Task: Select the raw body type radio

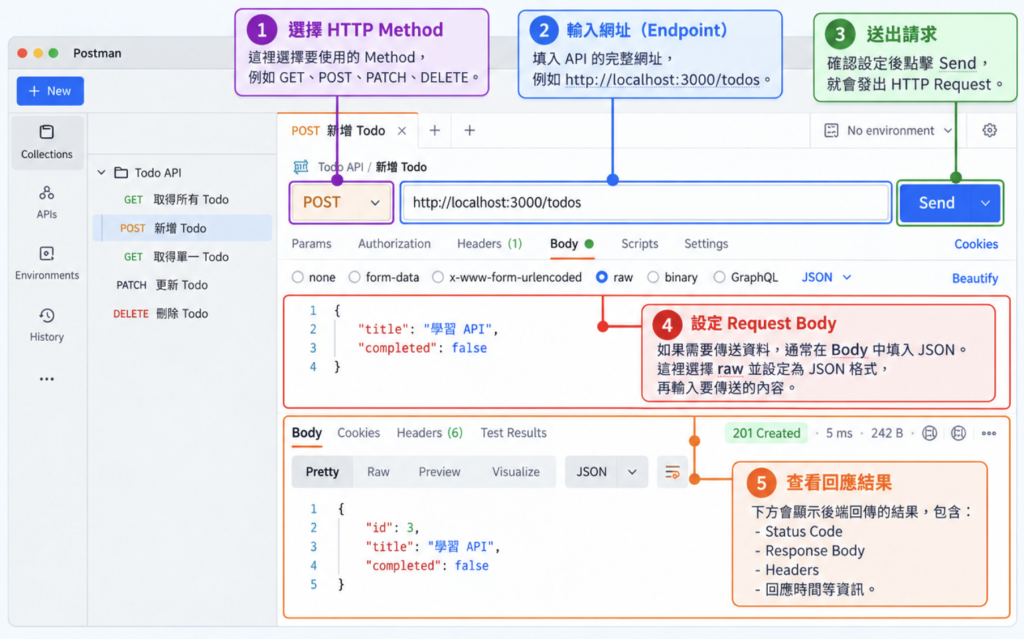Action: click(602, 278)
